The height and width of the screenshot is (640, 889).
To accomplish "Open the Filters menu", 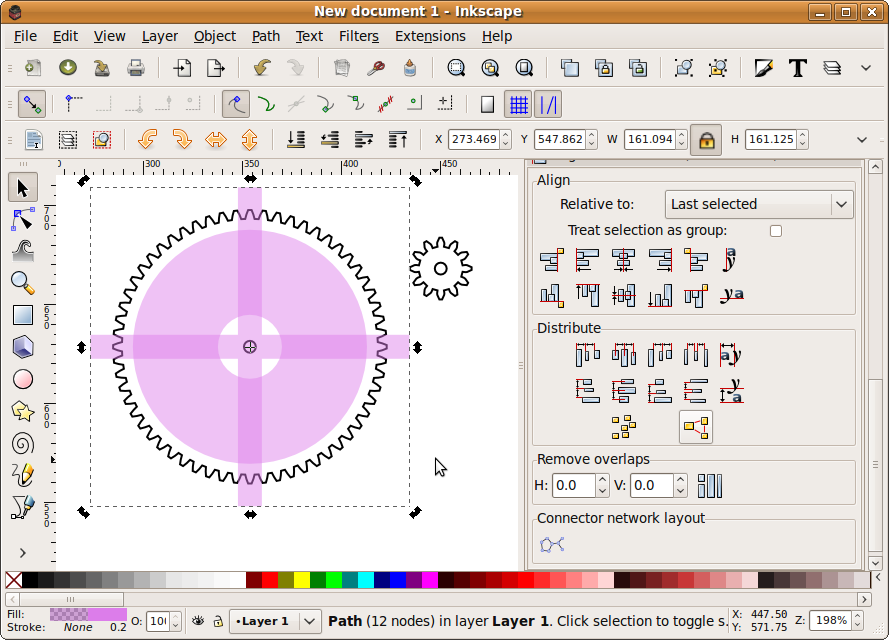I will click(x=359, y=36).
